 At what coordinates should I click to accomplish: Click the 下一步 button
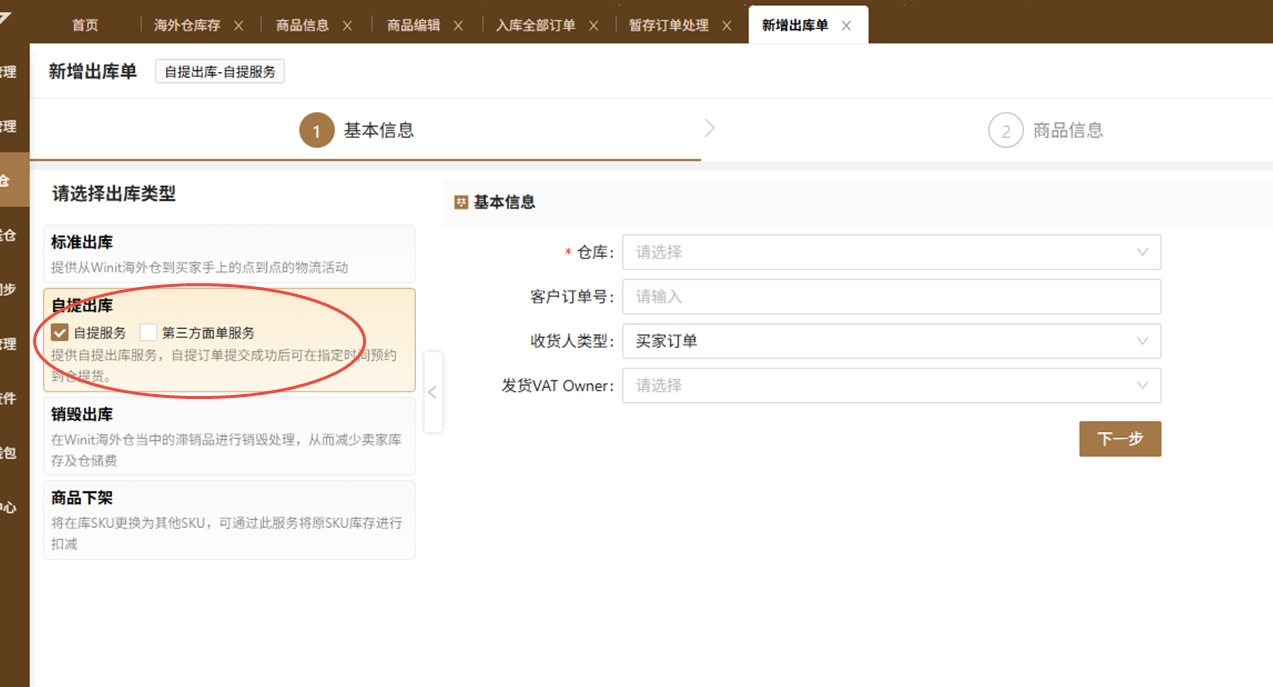[x=1120, y=439]
